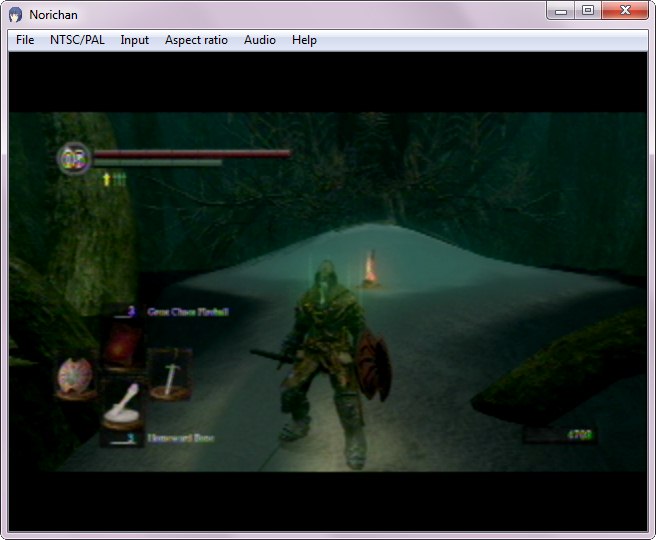Click the green stamina bar
The height and width of the screenshot is (540, 656).
click(158, 162)
